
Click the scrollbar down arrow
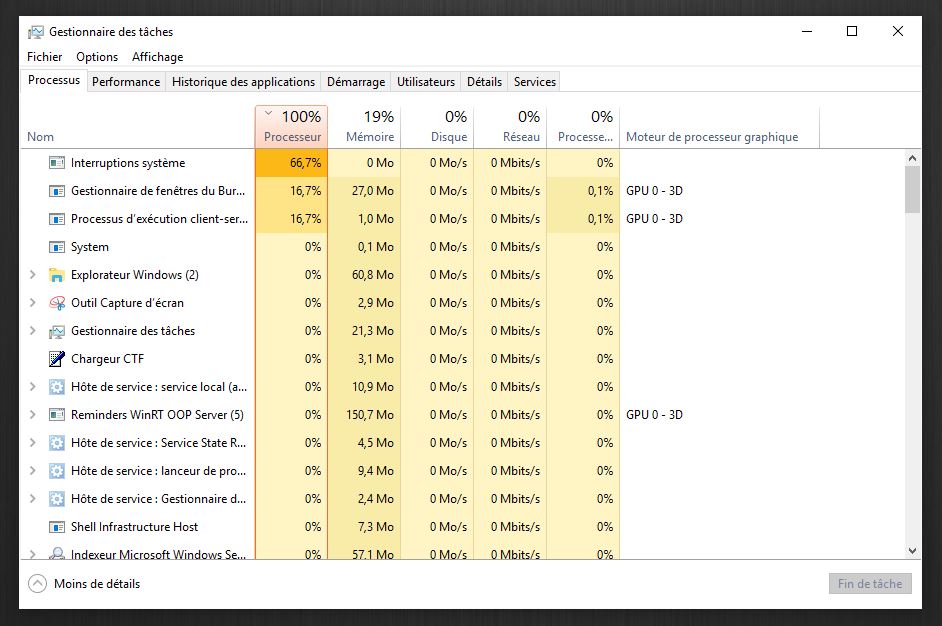coord(912,551)
